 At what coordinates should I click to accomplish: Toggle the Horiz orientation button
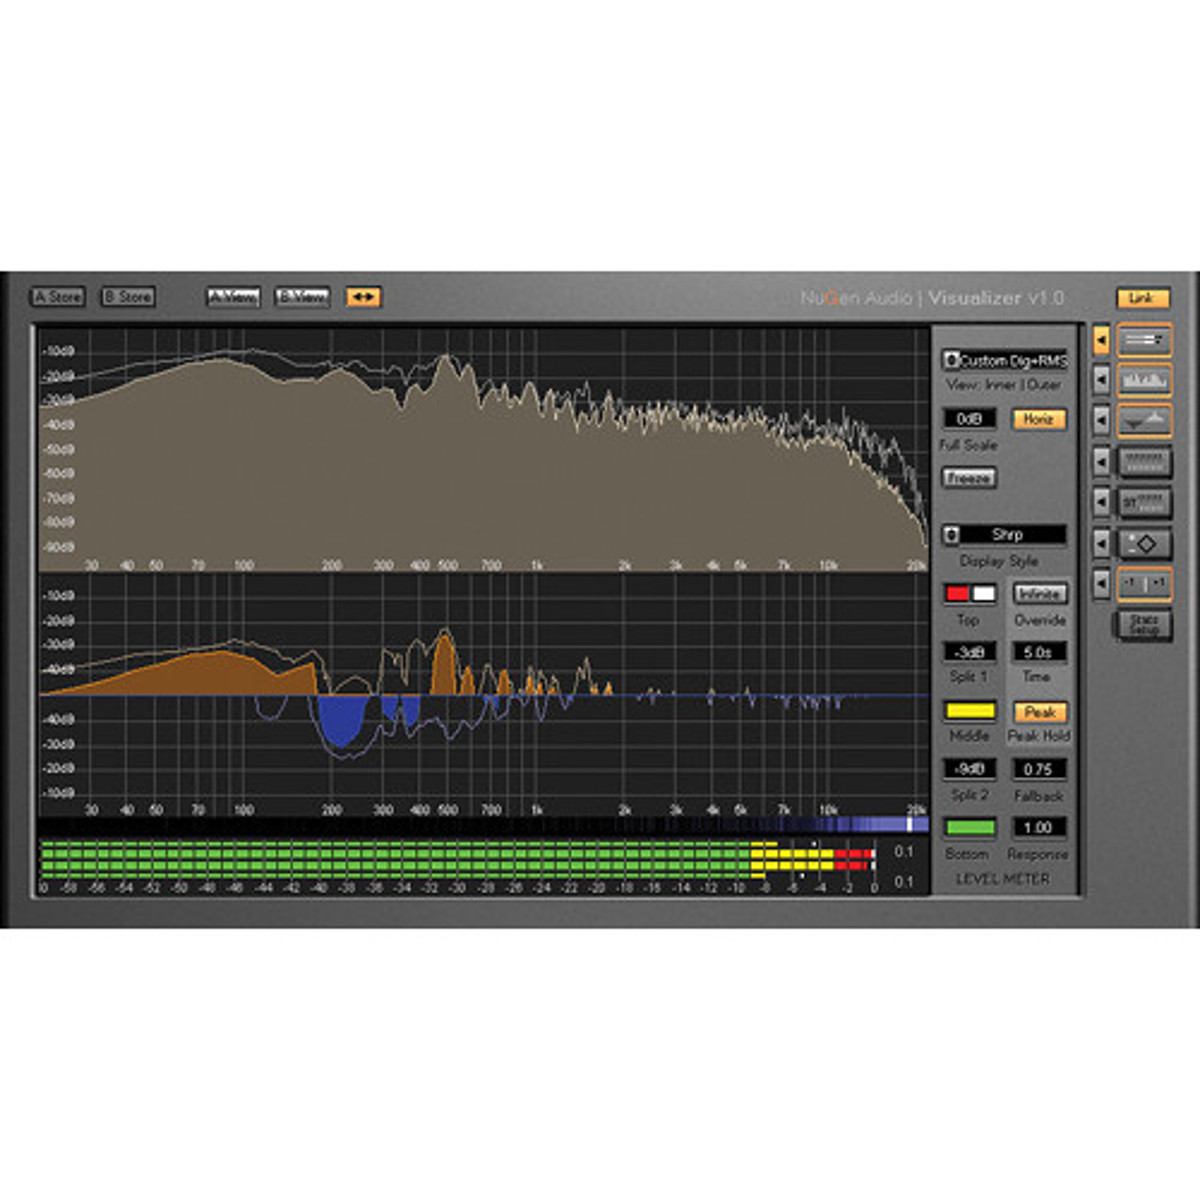[1038, 419]
